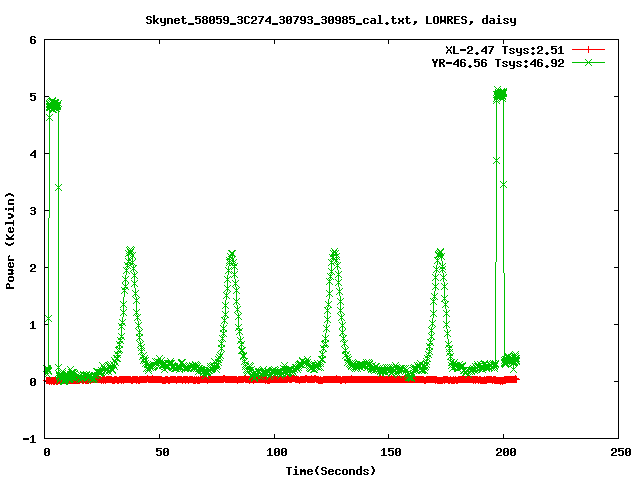This screenshot has height=480, width=640.
Task: Click the y-axis tick label 5
Action: [x=33, y=97]
